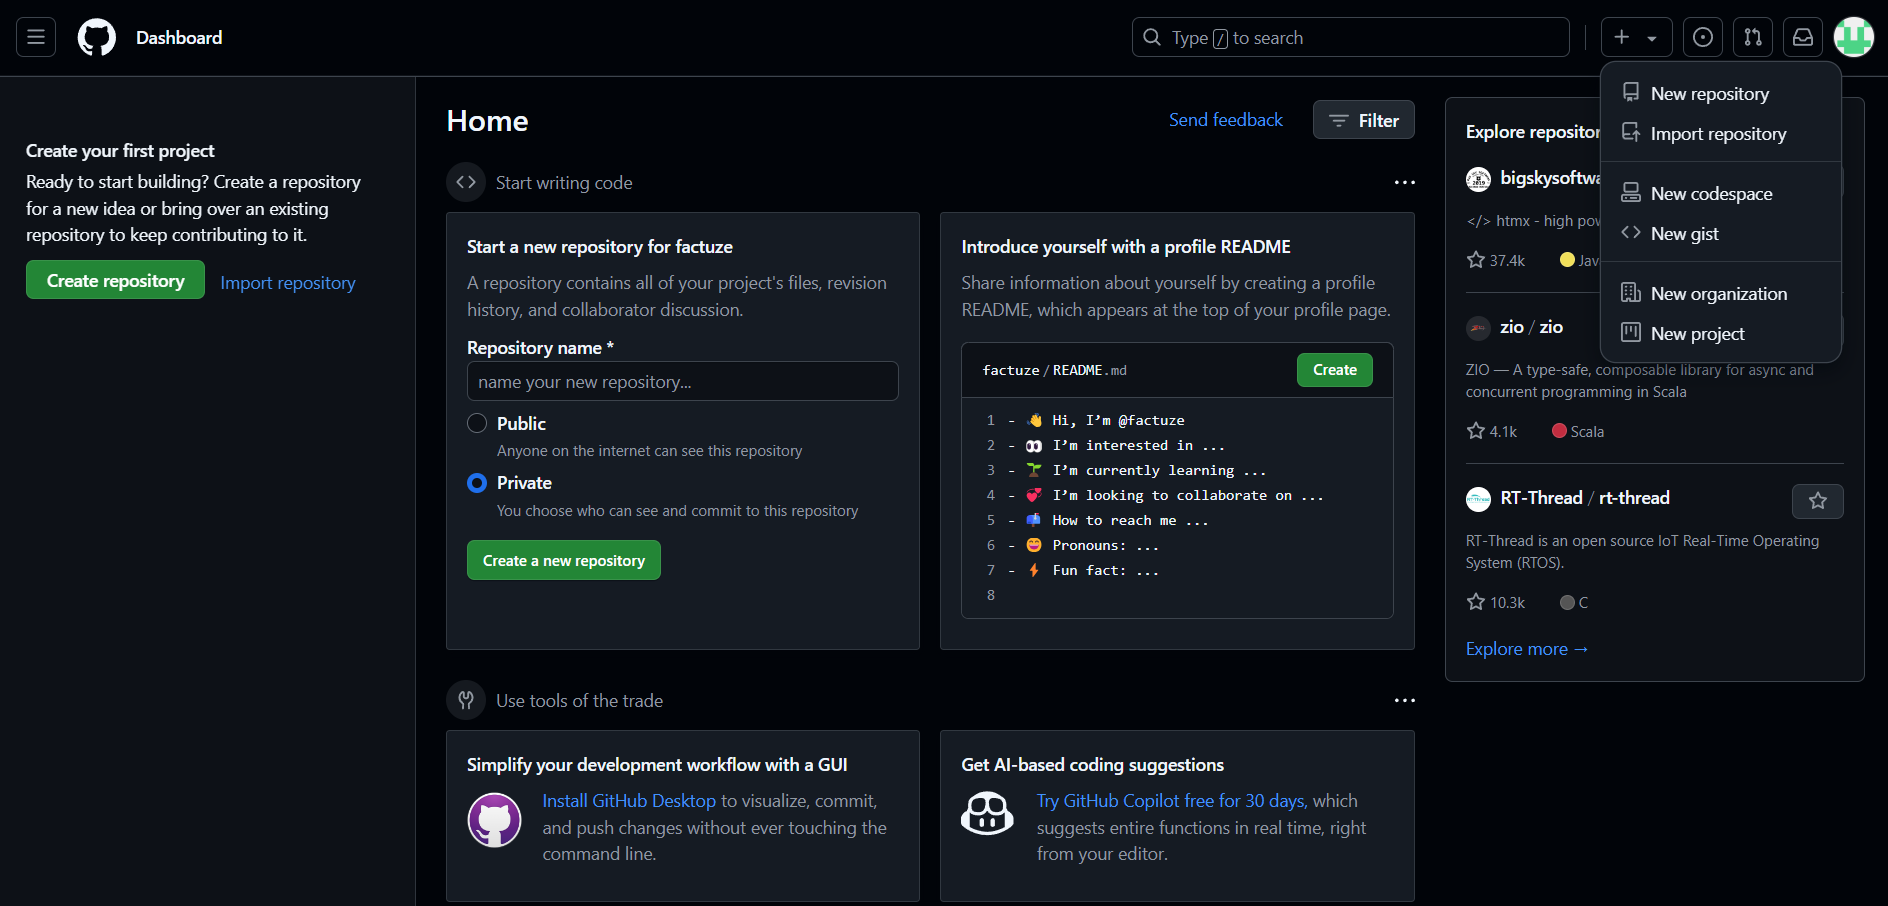The image size is (1888, 906).
Task: Choose New codespace from the menu
Action: pos(1711,194)
